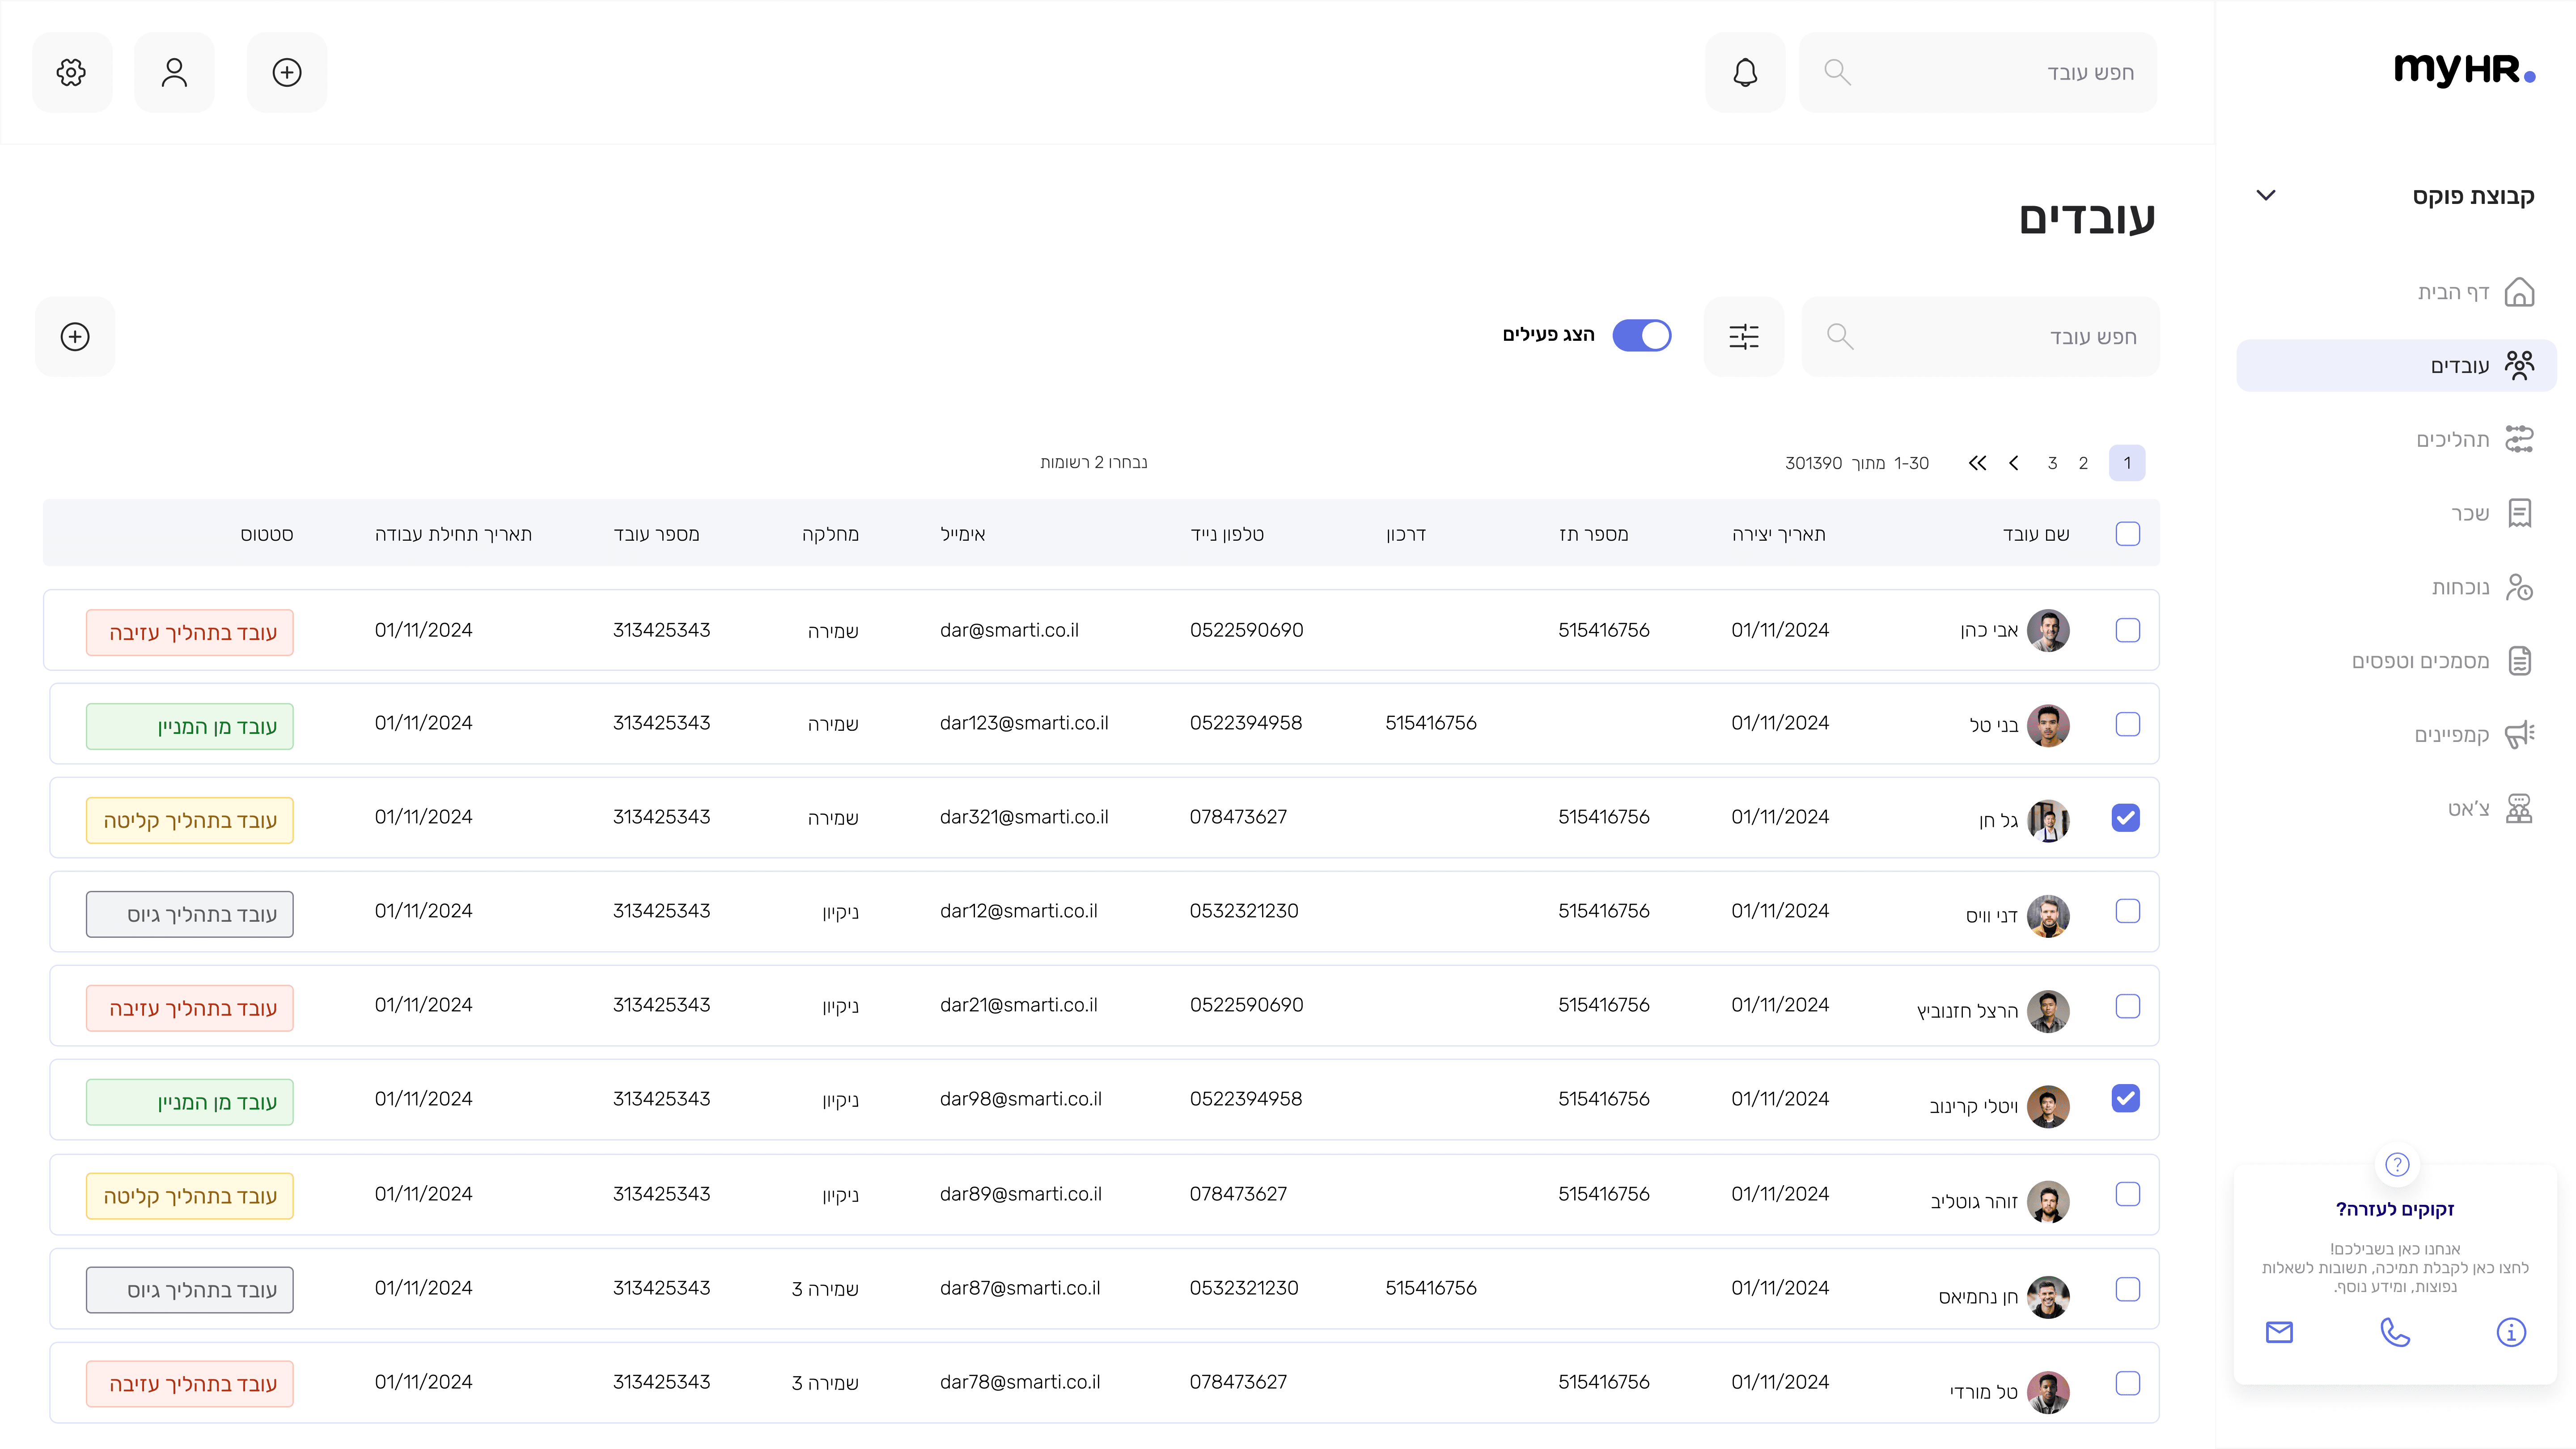Check the row checkbox for חן נחמאס
The width and height of the screenshot is (2576, 1449).
(x=2128, y=1289)
